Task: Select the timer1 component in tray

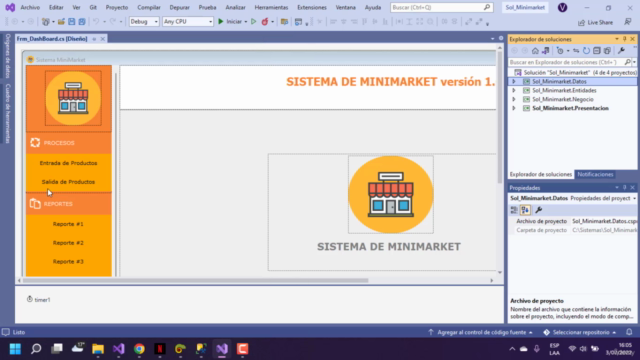Action: point(39,300)
